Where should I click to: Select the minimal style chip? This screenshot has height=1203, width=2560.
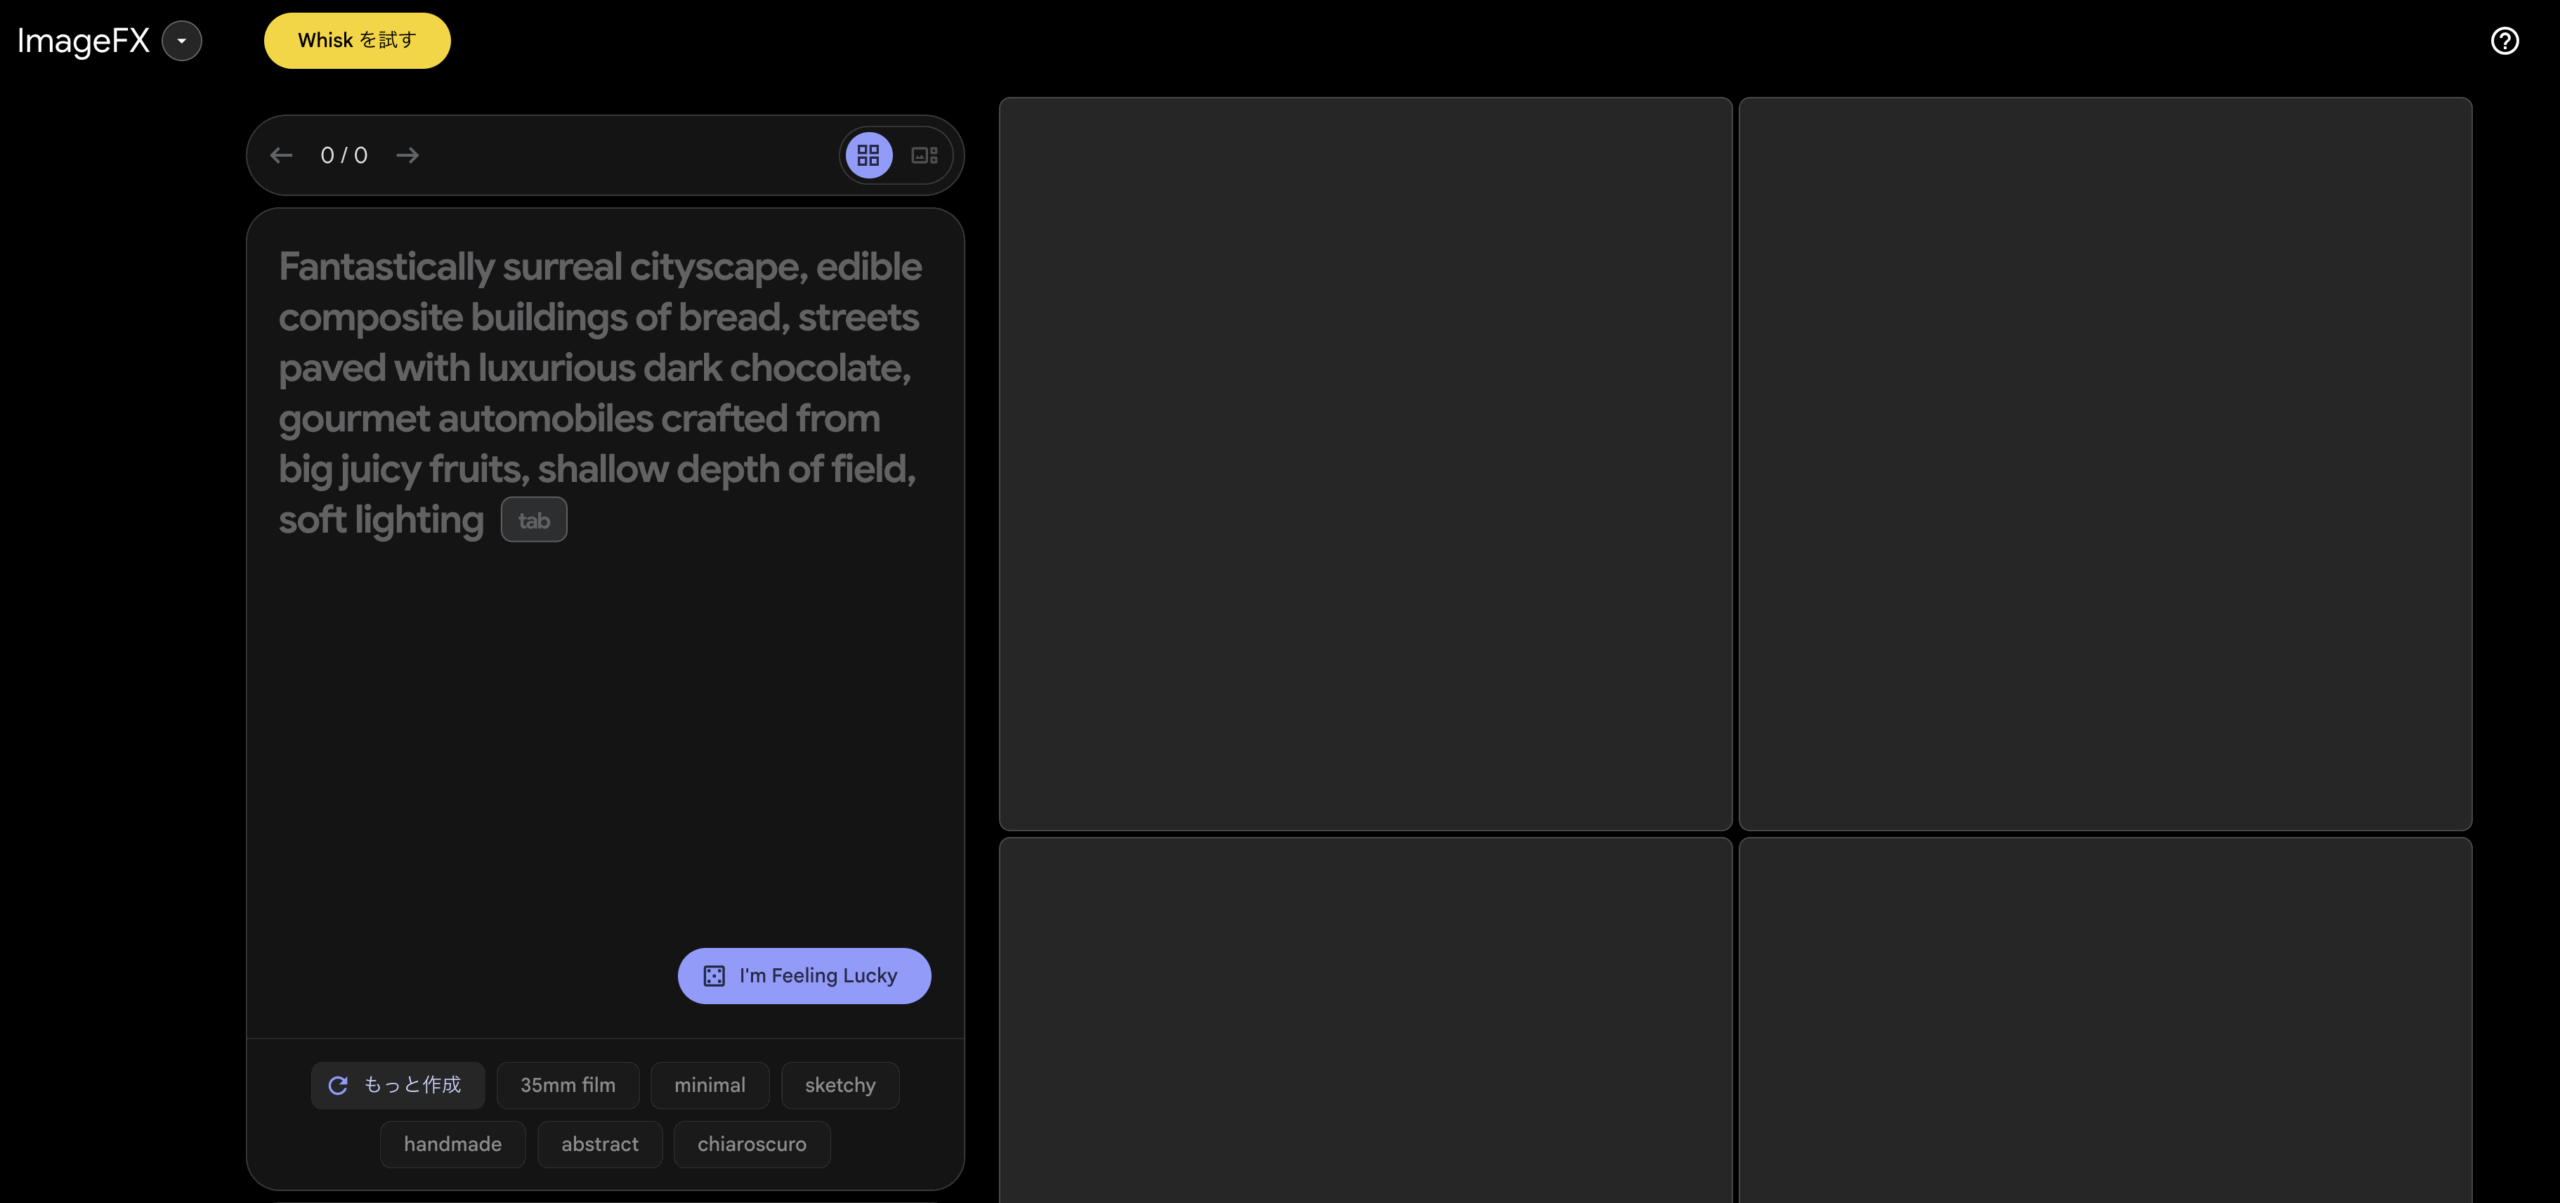[709, 1085]
